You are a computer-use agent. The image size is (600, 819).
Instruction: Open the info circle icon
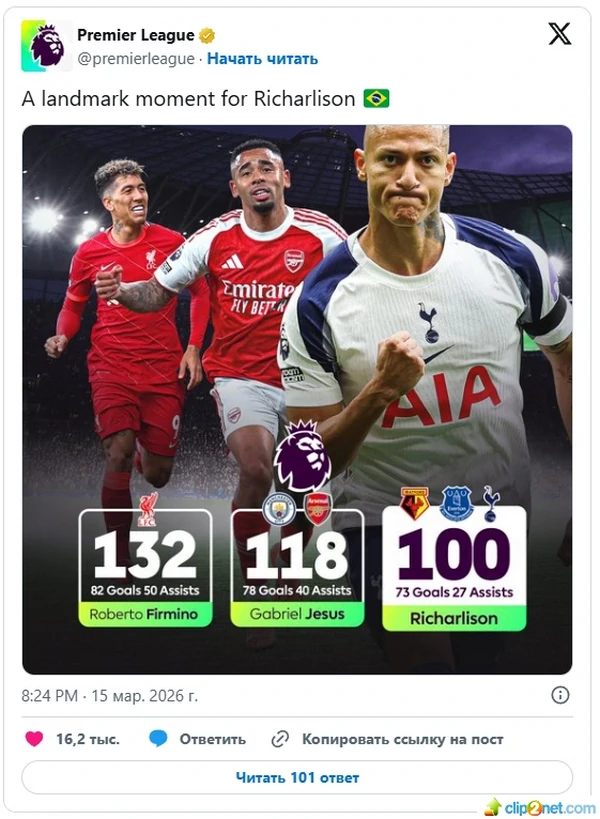click(560, 695)
